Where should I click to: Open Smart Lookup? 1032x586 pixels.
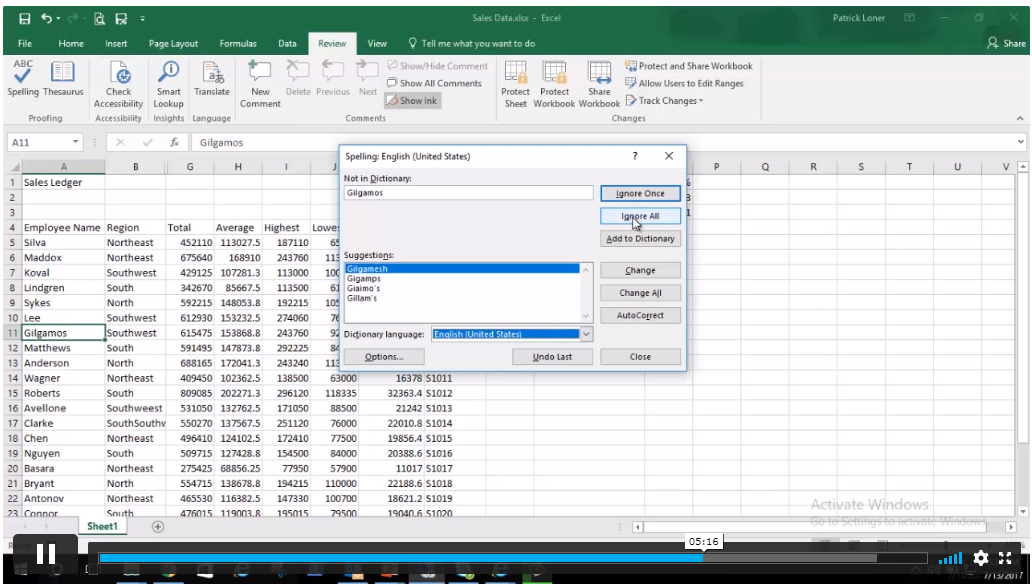pyautogui.click(x=168, y=84)
